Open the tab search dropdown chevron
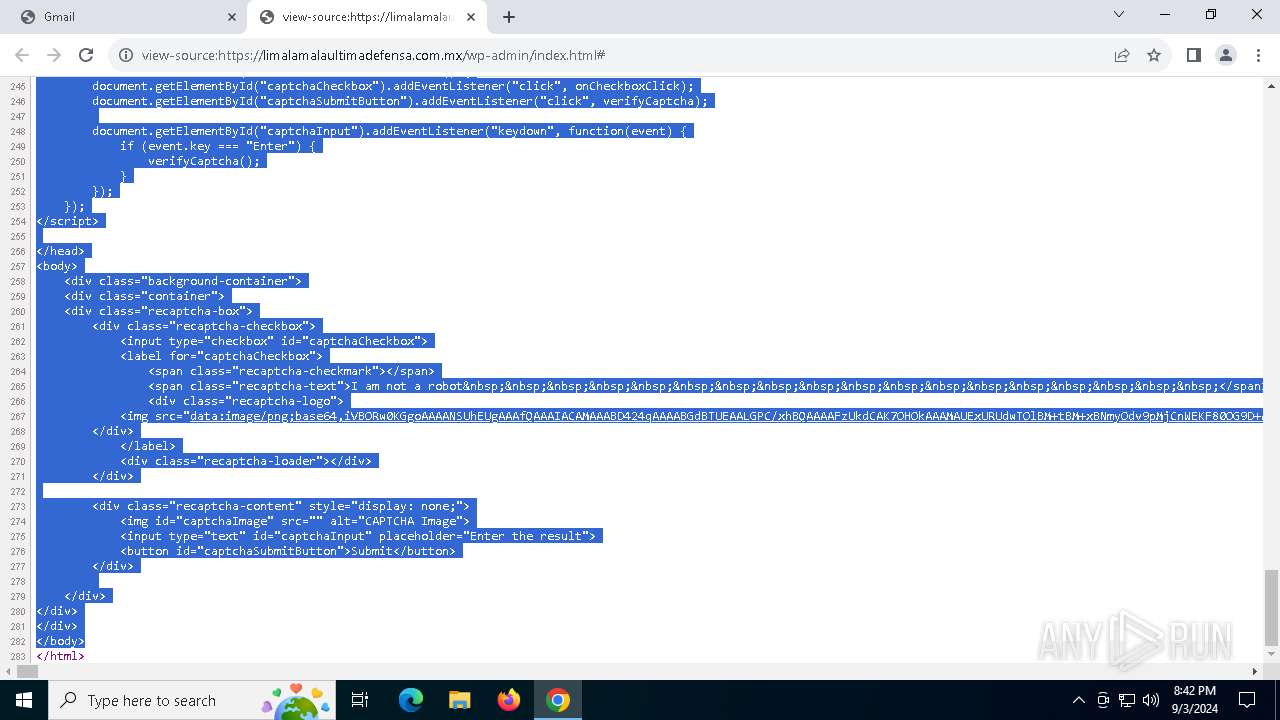This screenshot has width=1280, height=720. coord(1119,15)
